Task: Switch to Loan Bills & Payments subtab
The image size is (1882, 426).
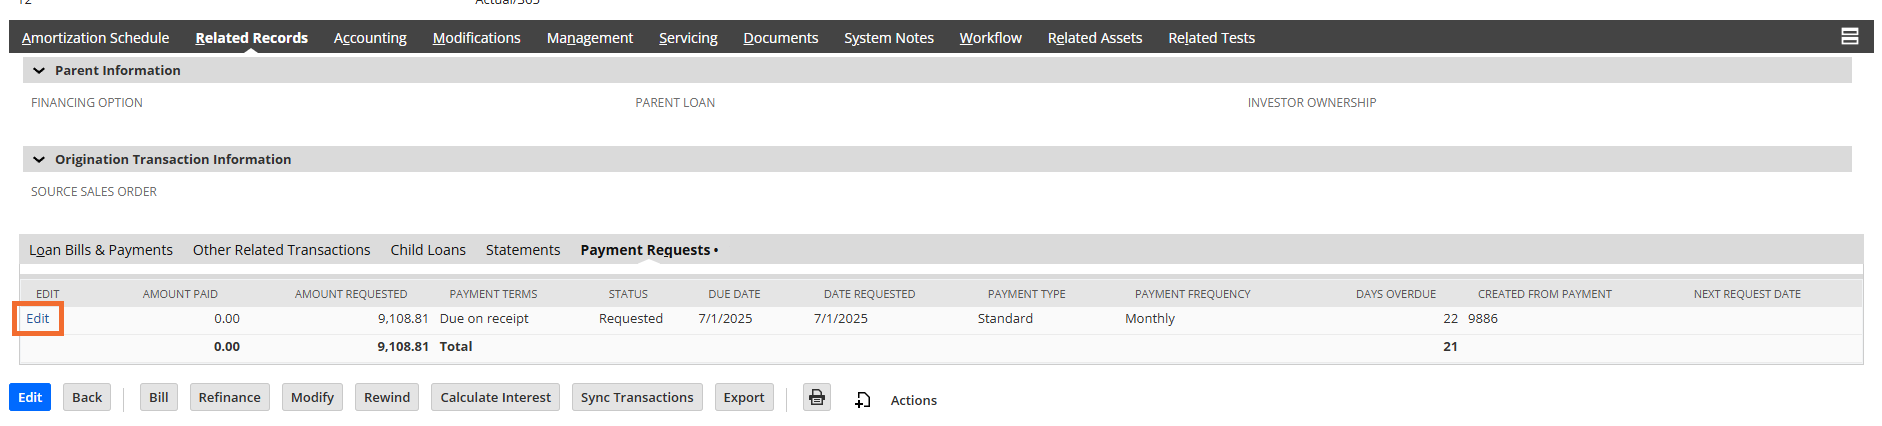Action: click(101, 250)
